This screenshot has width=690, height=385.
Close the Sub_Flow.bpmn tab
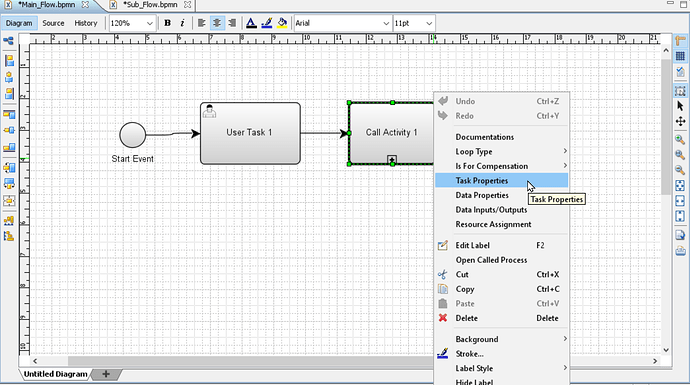click(187, 5)
